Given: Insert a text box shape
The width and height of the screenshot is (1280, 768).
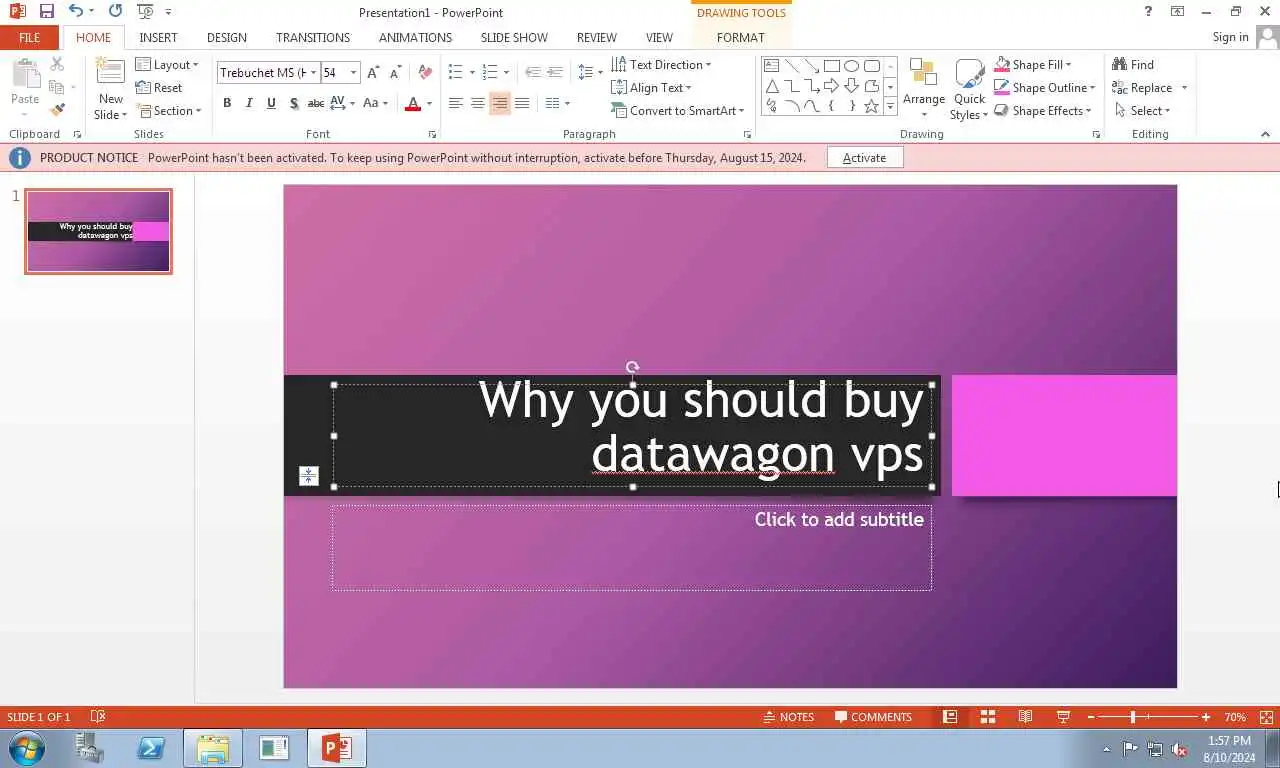Looking at the screenshot, I should pyautogui.click(x=772, y=66).
